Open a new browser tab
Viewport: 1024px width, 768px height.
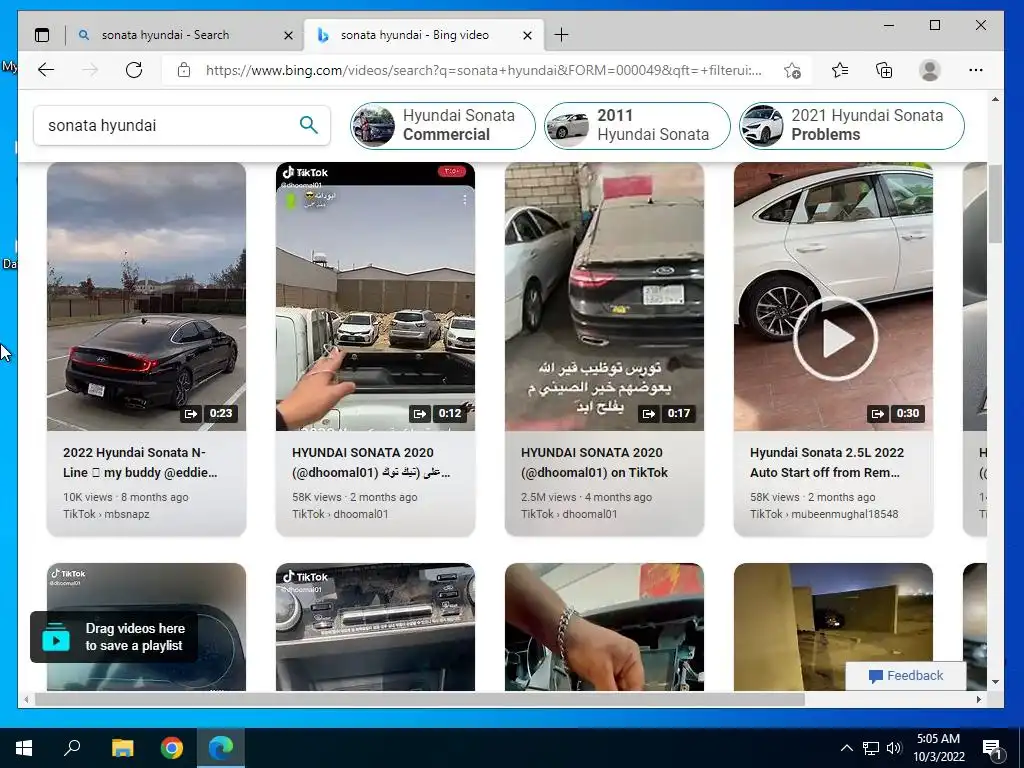[x=561, y=35]
